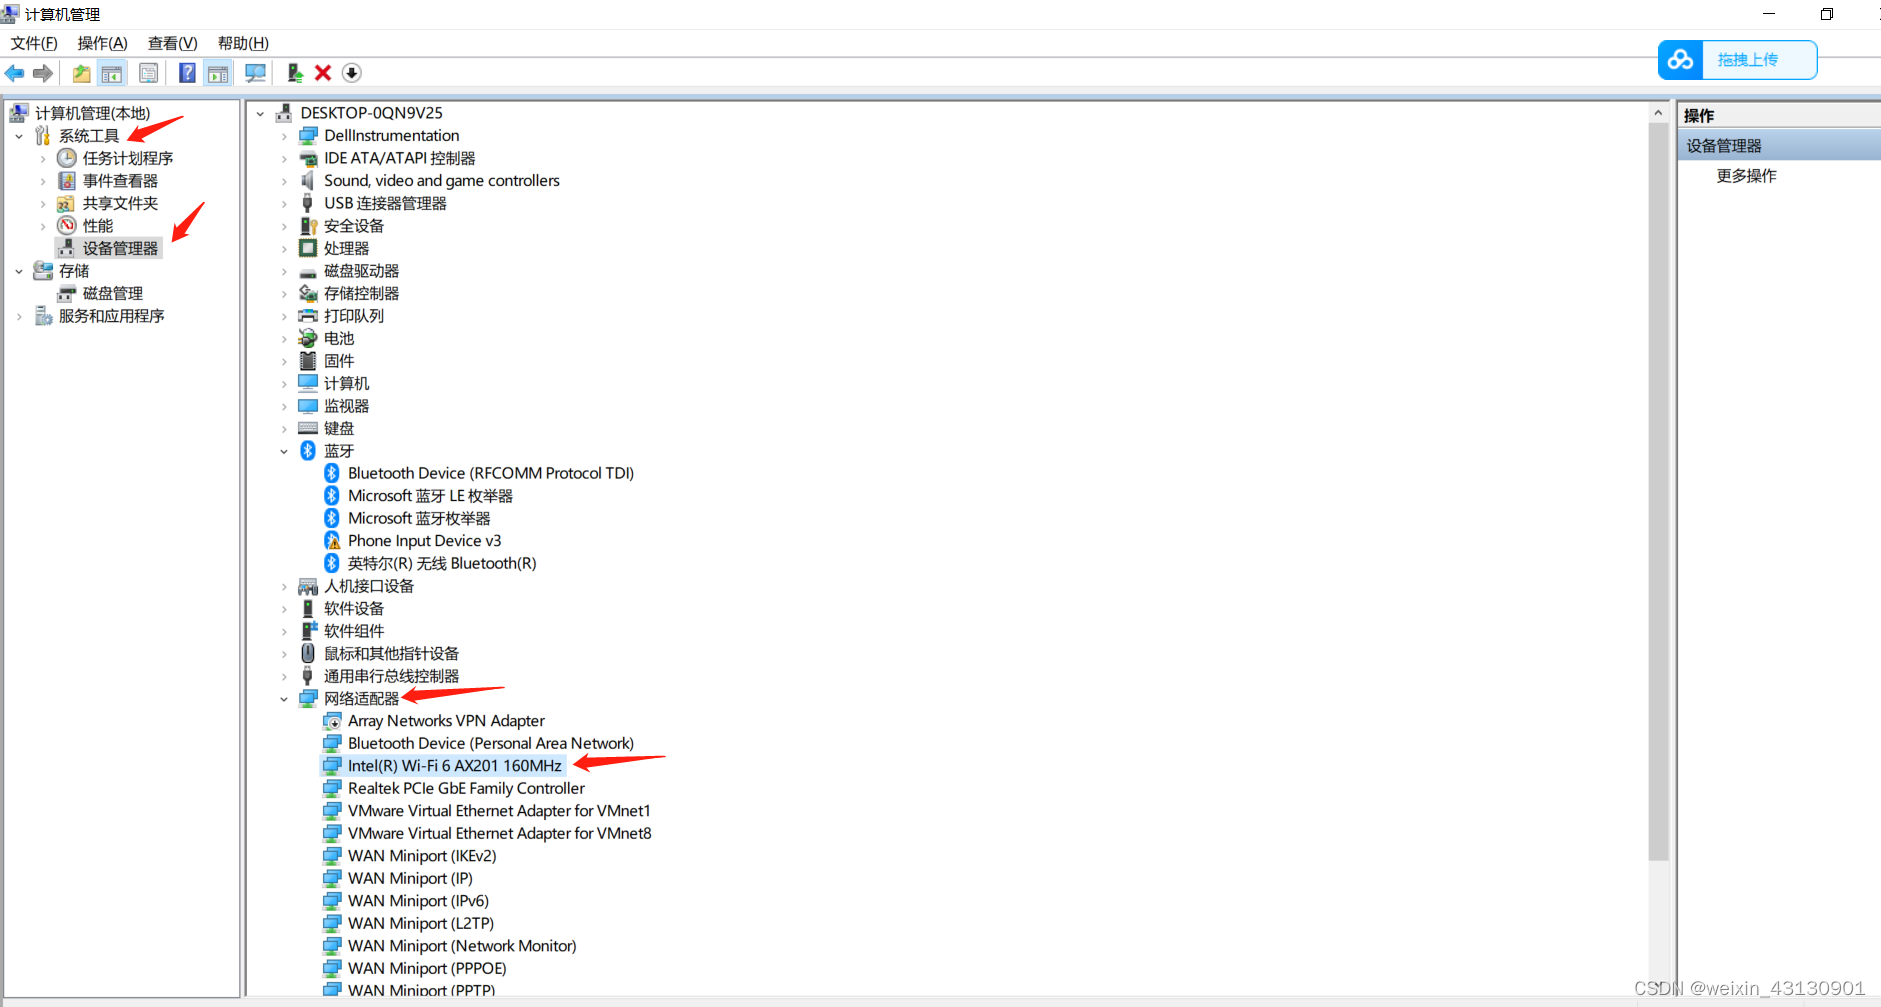The width and height of the screenshot is (1881, 1007).
Task: Click the 拖拽上传 upload button
Action: click(x=1738, y=60)
